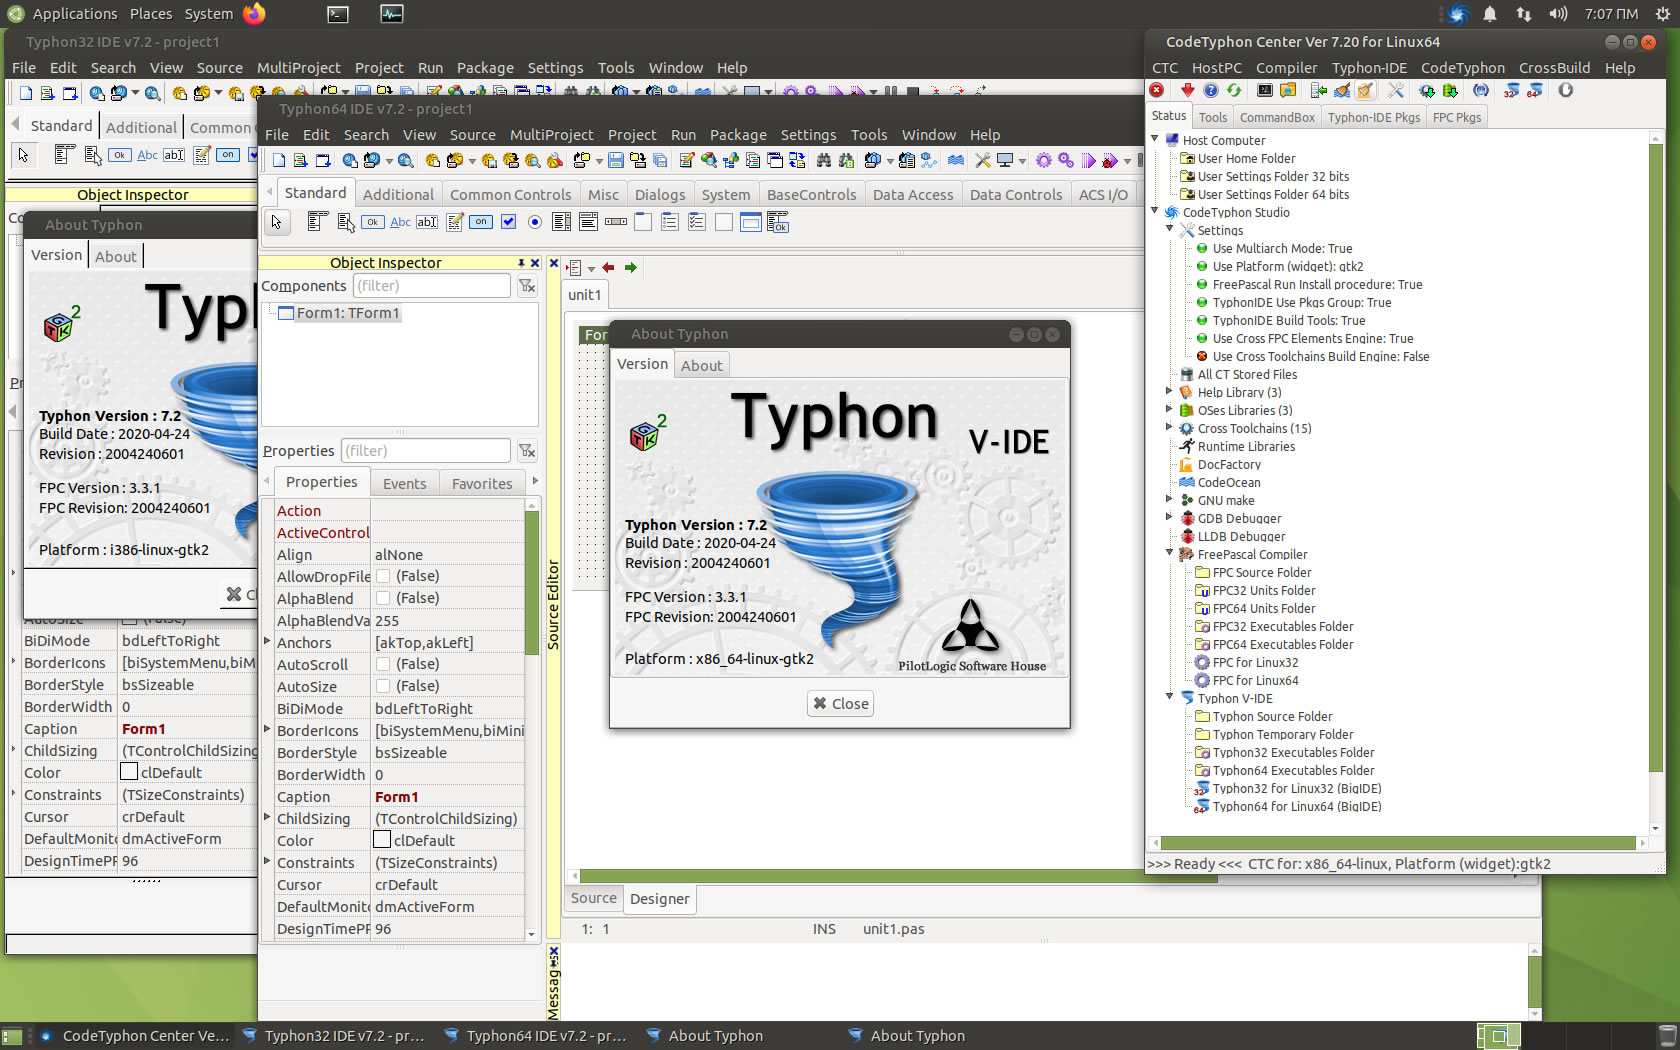1680x1050 pixels.
Task: Switch to the Source tab in editor
Action: click(594, 898)
